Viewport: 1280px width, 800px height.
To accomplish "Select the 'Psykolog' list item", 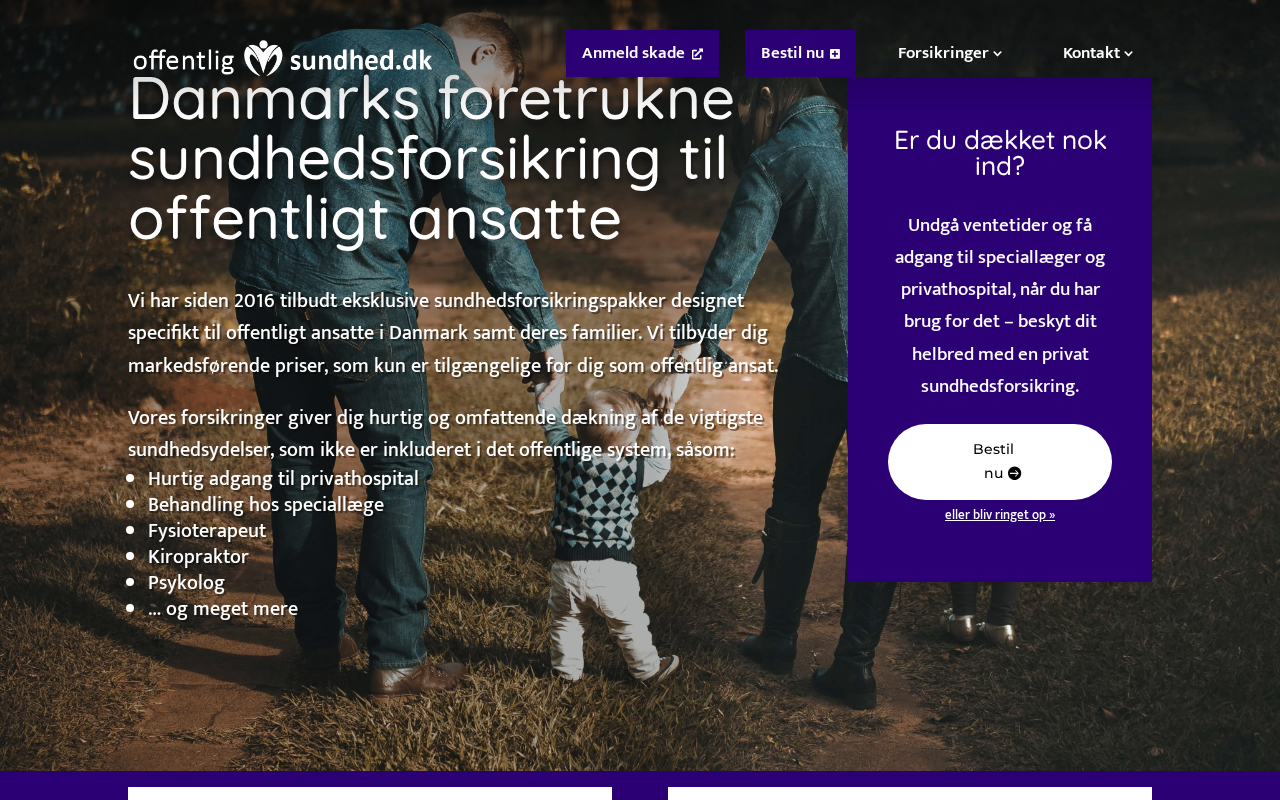I will coord(186,583).
